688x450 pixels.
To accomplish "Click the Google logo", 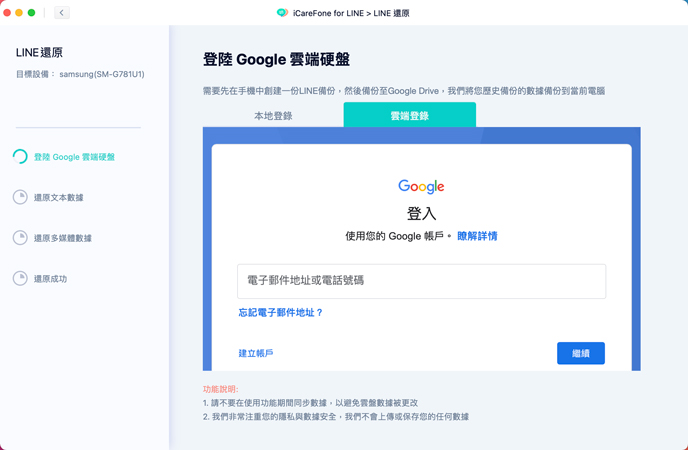I will tap(421, 186).
